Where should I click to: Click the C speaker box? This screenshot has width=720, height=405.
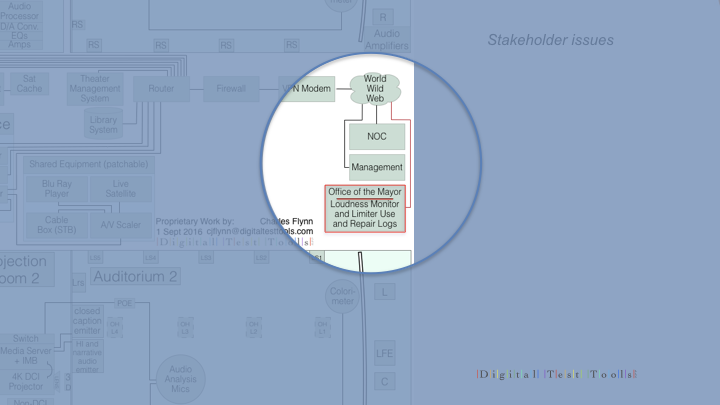click(384, 382)
